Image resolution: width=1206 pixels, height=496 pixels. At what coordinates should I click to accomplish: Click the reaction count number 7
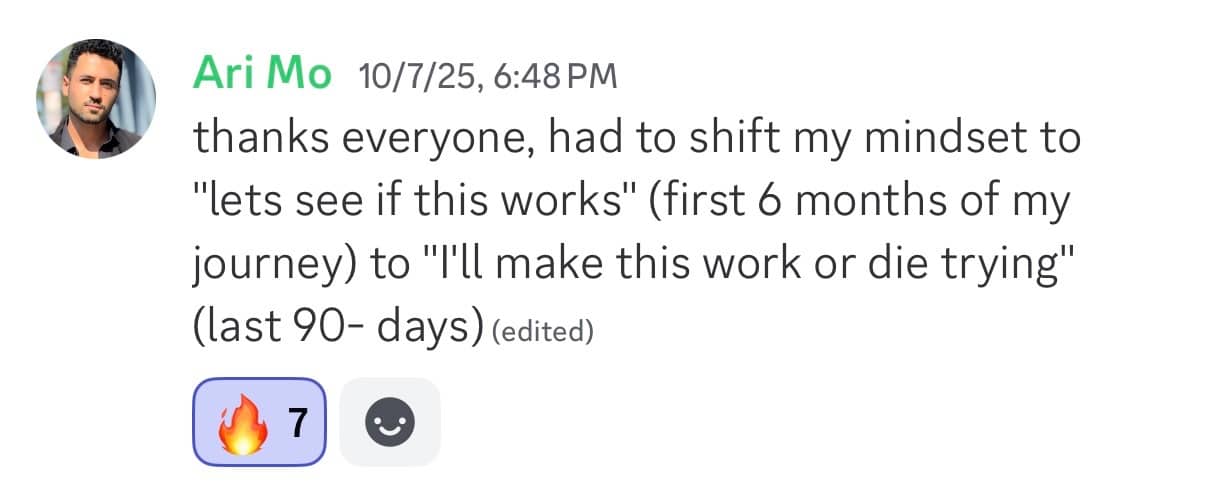click(x=297, y=423)
